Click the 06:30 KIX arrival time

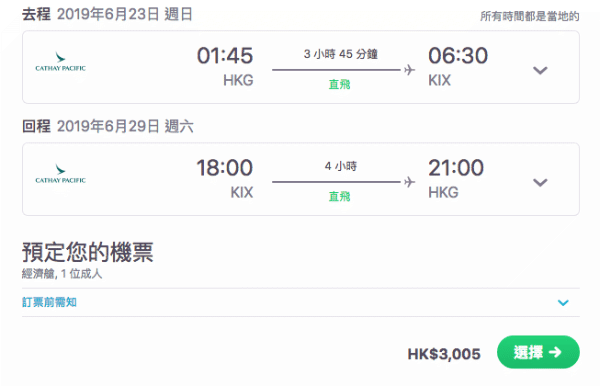pyautogui.click(x=458, y=55)
